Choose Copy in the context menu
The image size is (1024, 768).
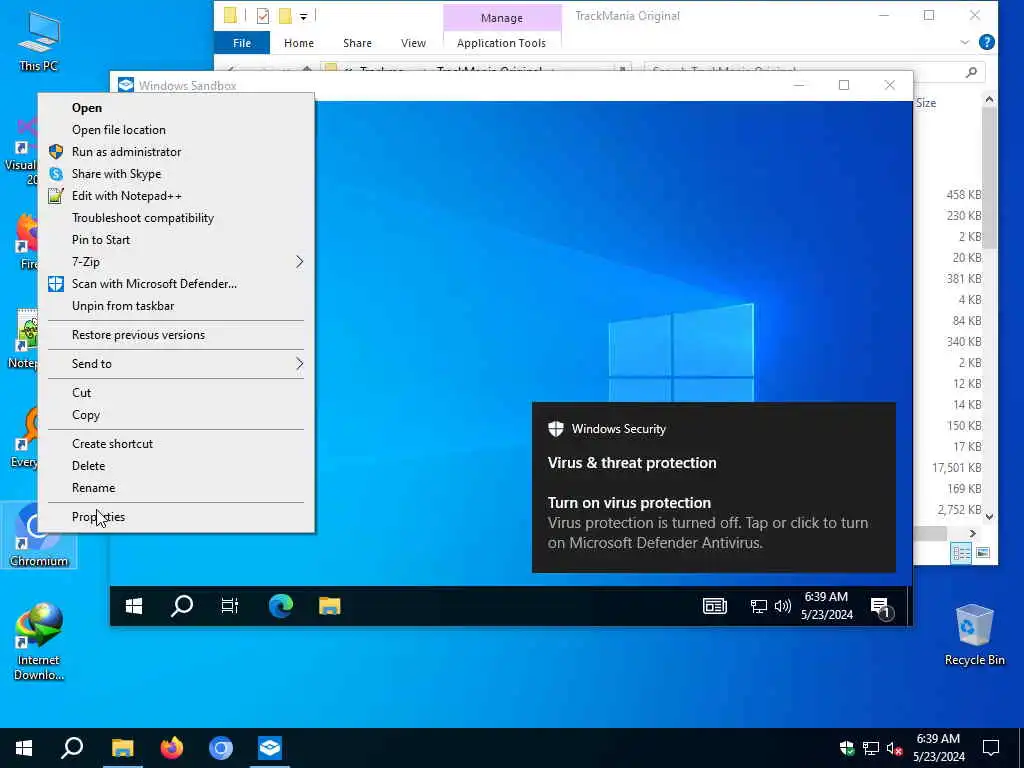[x=176, y=415]
